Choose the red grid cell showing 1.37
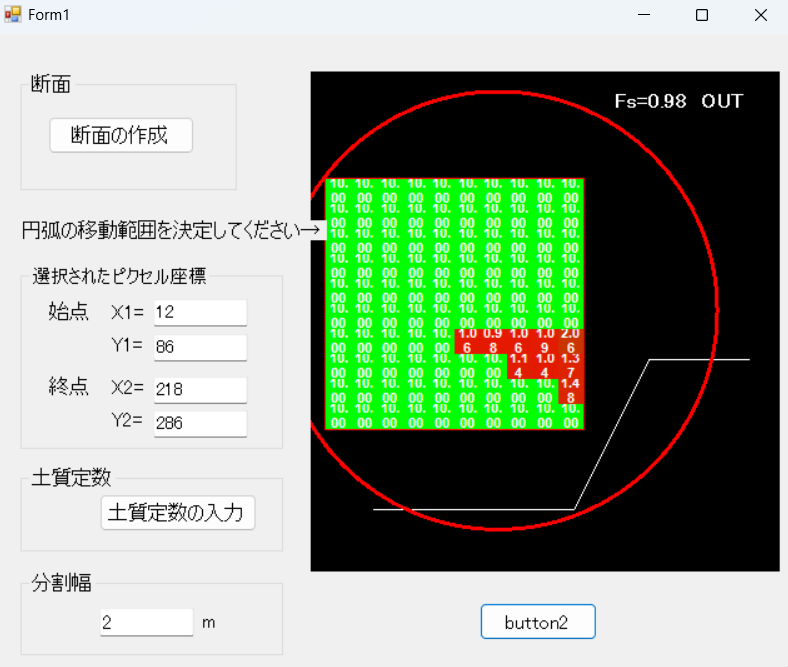 571,366
